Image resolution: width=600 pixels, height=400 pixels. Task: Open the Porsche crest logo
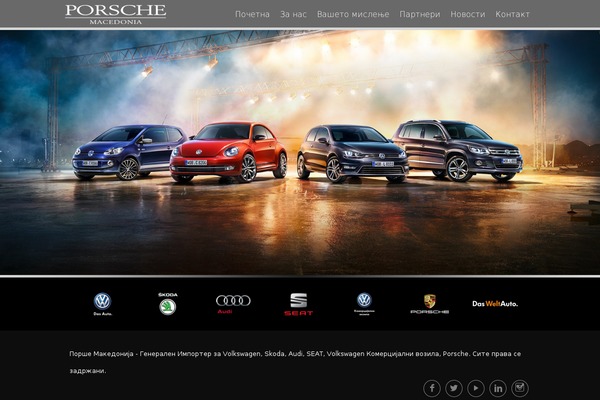pyautogui.click(x=429, y=304)
